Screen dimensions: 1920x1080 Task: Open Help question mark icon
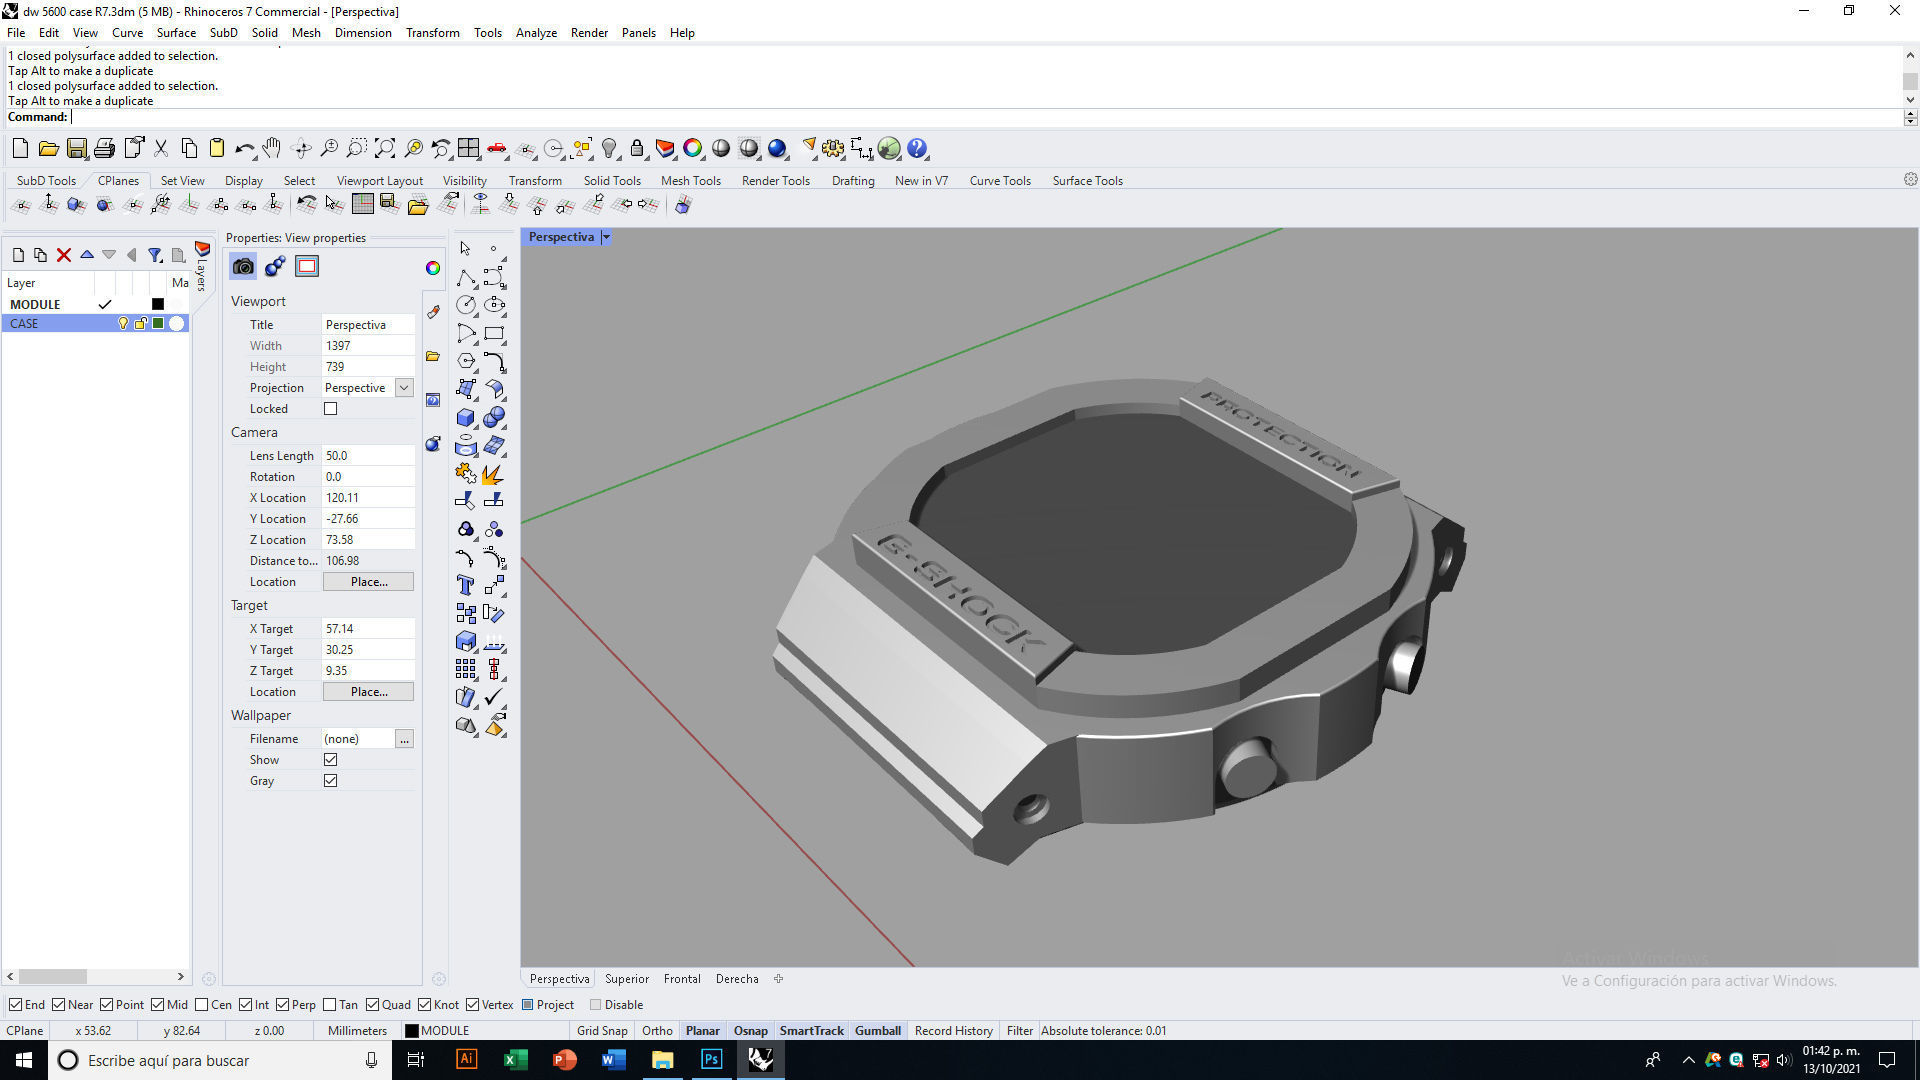[917, 149]
